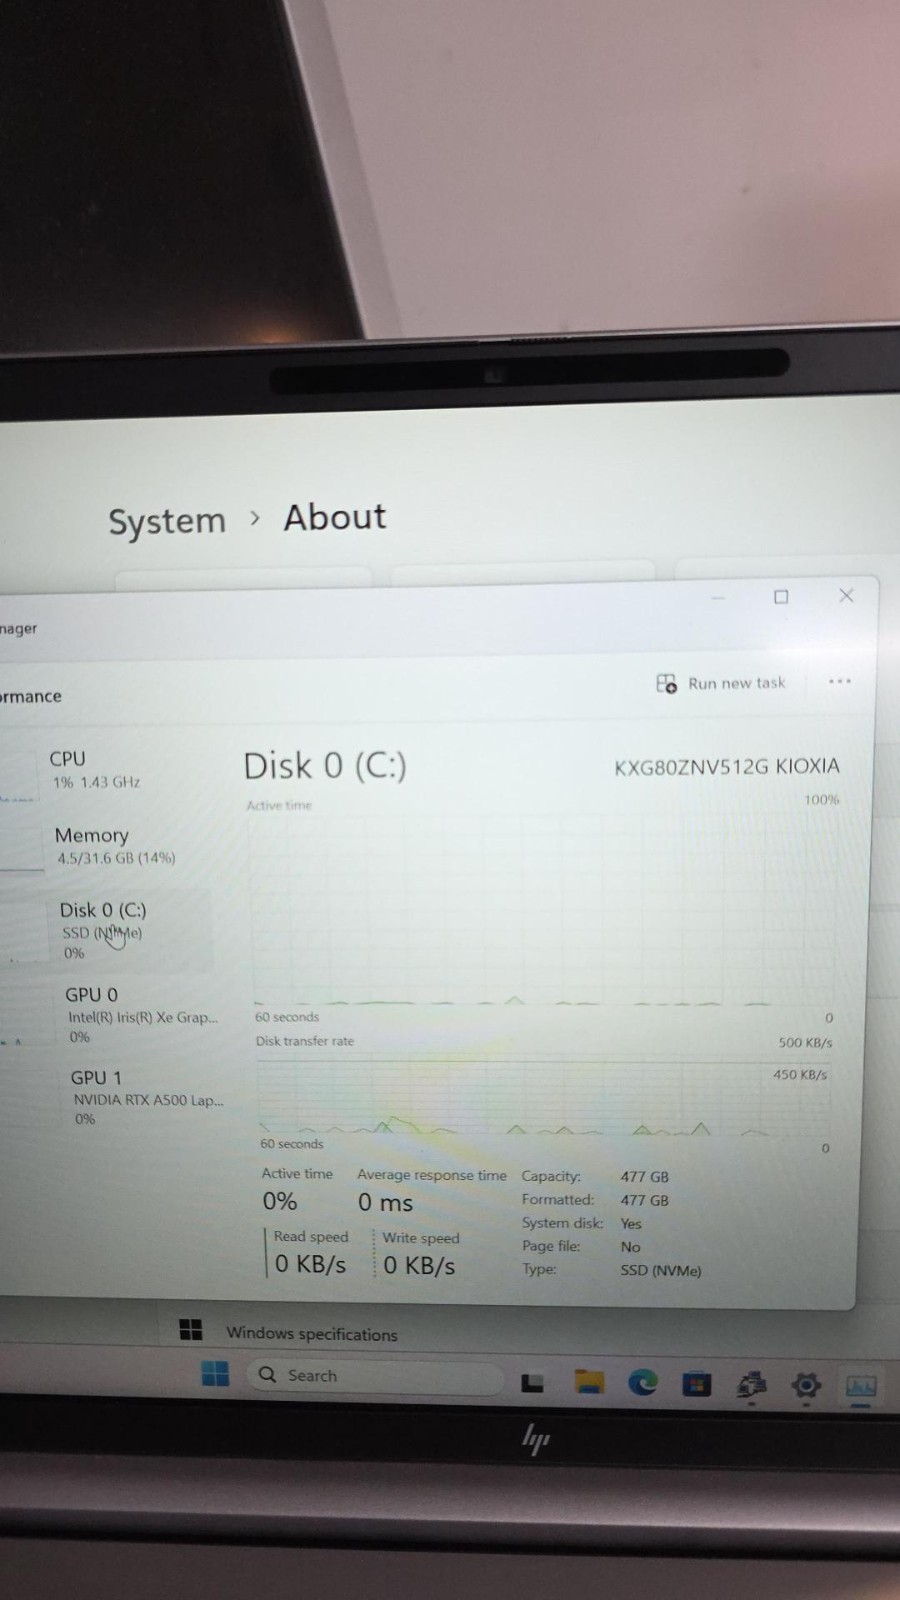Click the Formatted 477 GB value

[x=645, y=1200]
